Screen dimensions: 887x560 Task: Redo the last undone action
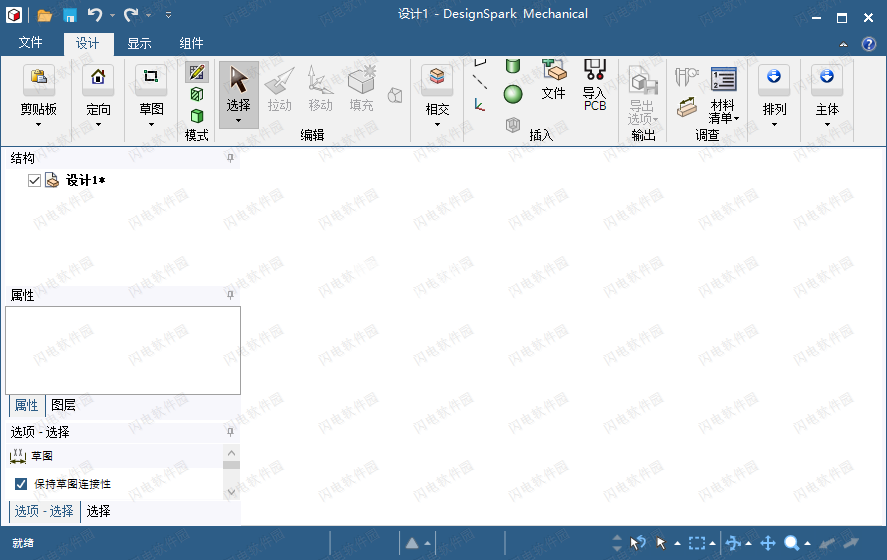pos(131,15)
